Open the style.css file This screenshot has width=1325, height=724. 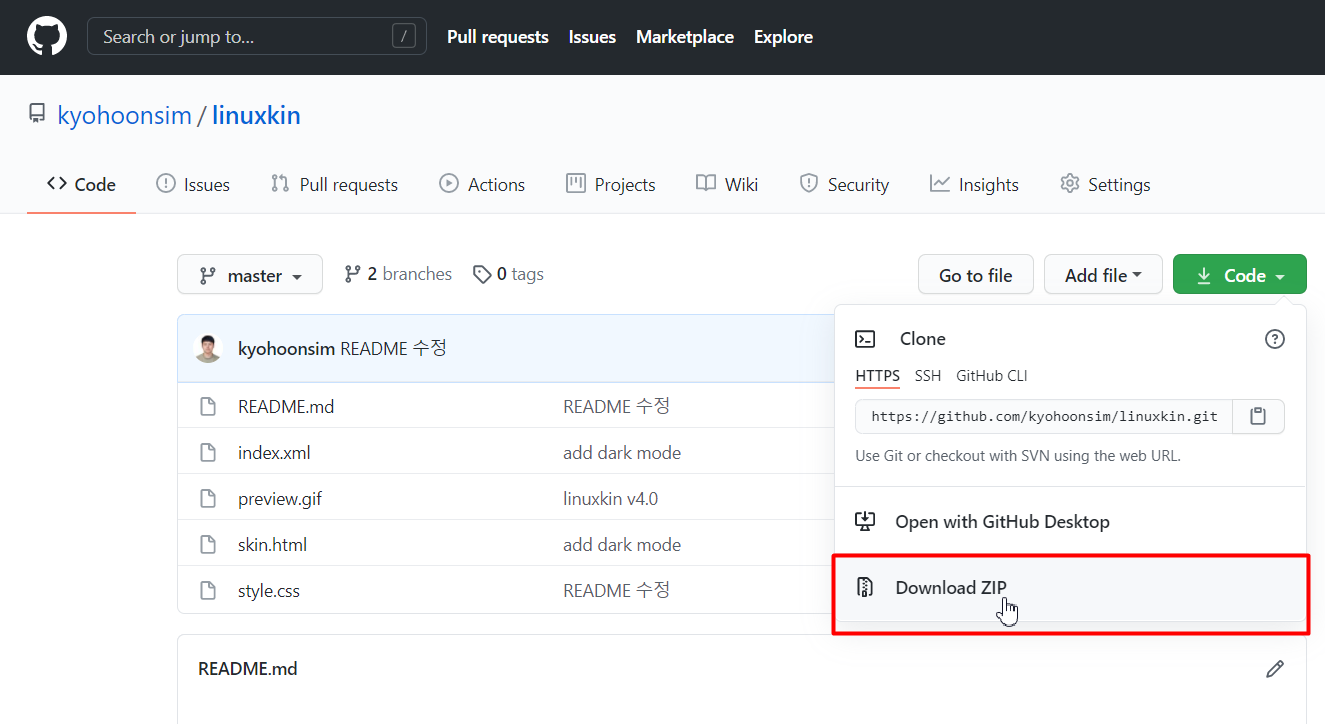[269, 591]
